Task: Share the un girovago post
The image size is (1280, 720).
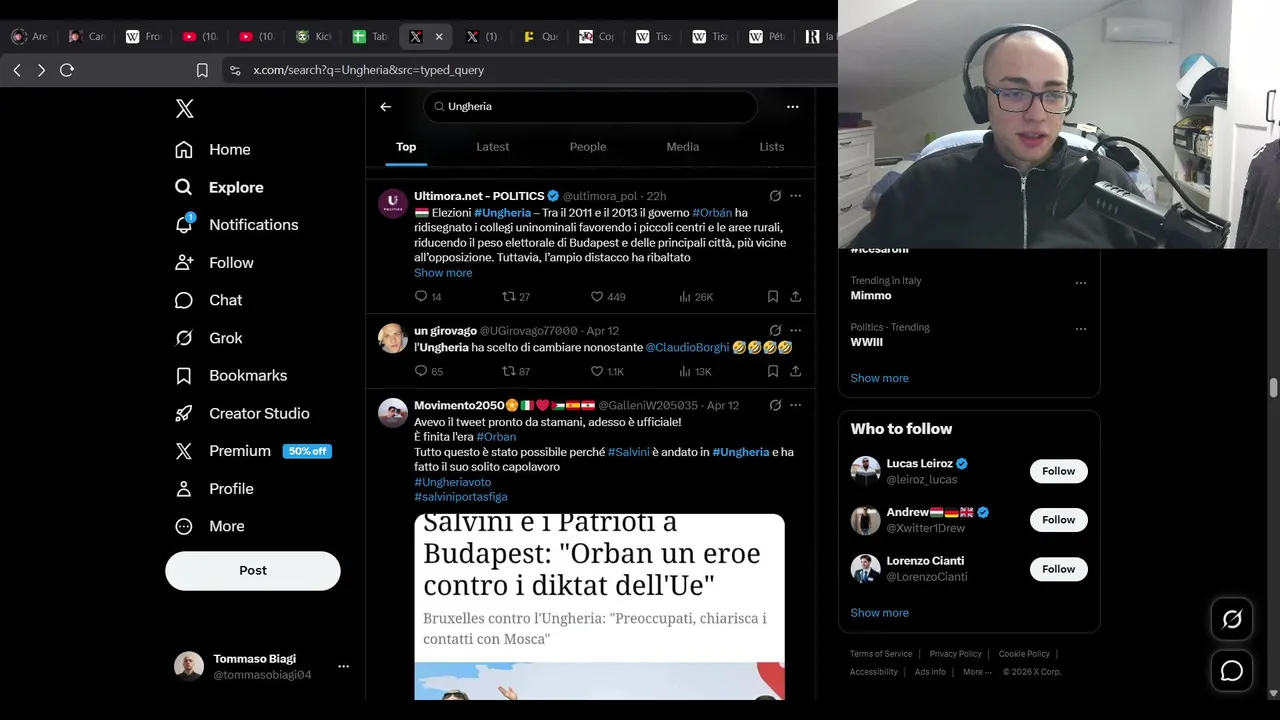Action: [x=796, y=371]
